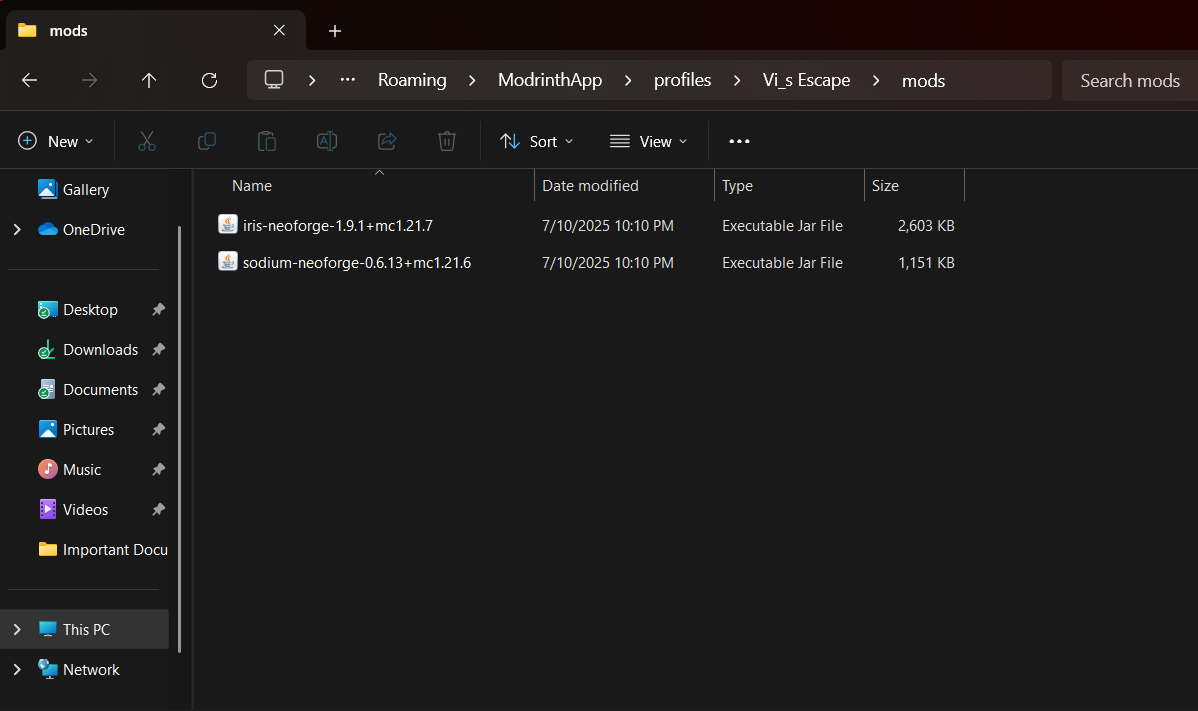Screen dimensions: 1198x711
Task: Open the Sort dropdown menu
Action: [536, 141]
